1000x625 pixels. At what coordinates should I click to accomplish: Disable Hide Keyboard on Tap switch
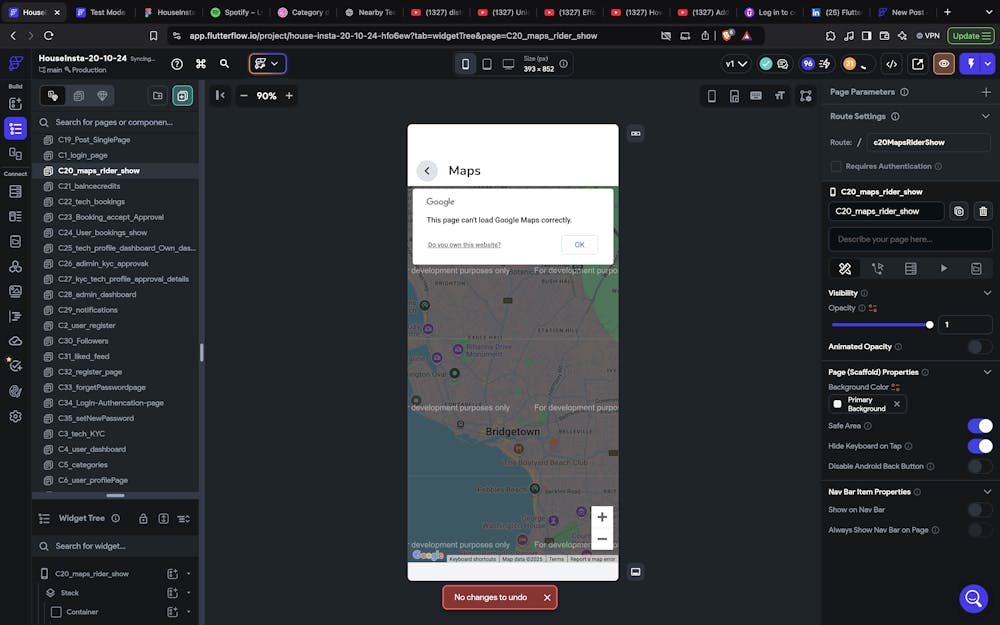coord(979,446)
